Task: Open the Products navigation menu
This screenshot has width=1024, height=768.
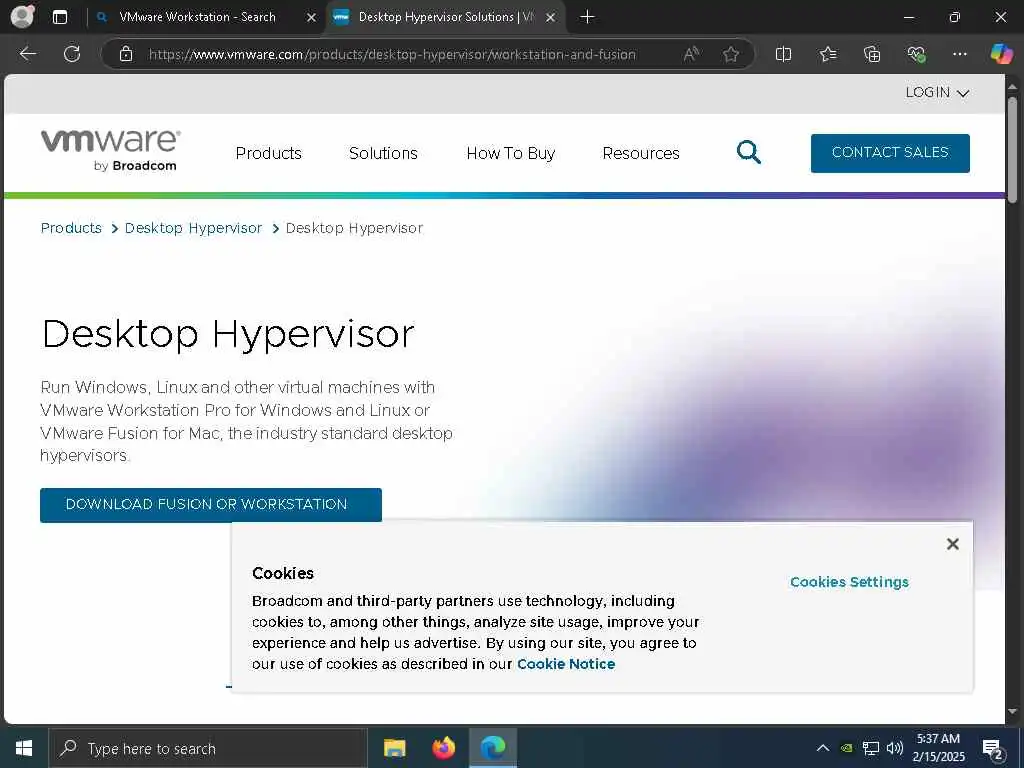Action: pyautogui.click(x=268, y=153)
